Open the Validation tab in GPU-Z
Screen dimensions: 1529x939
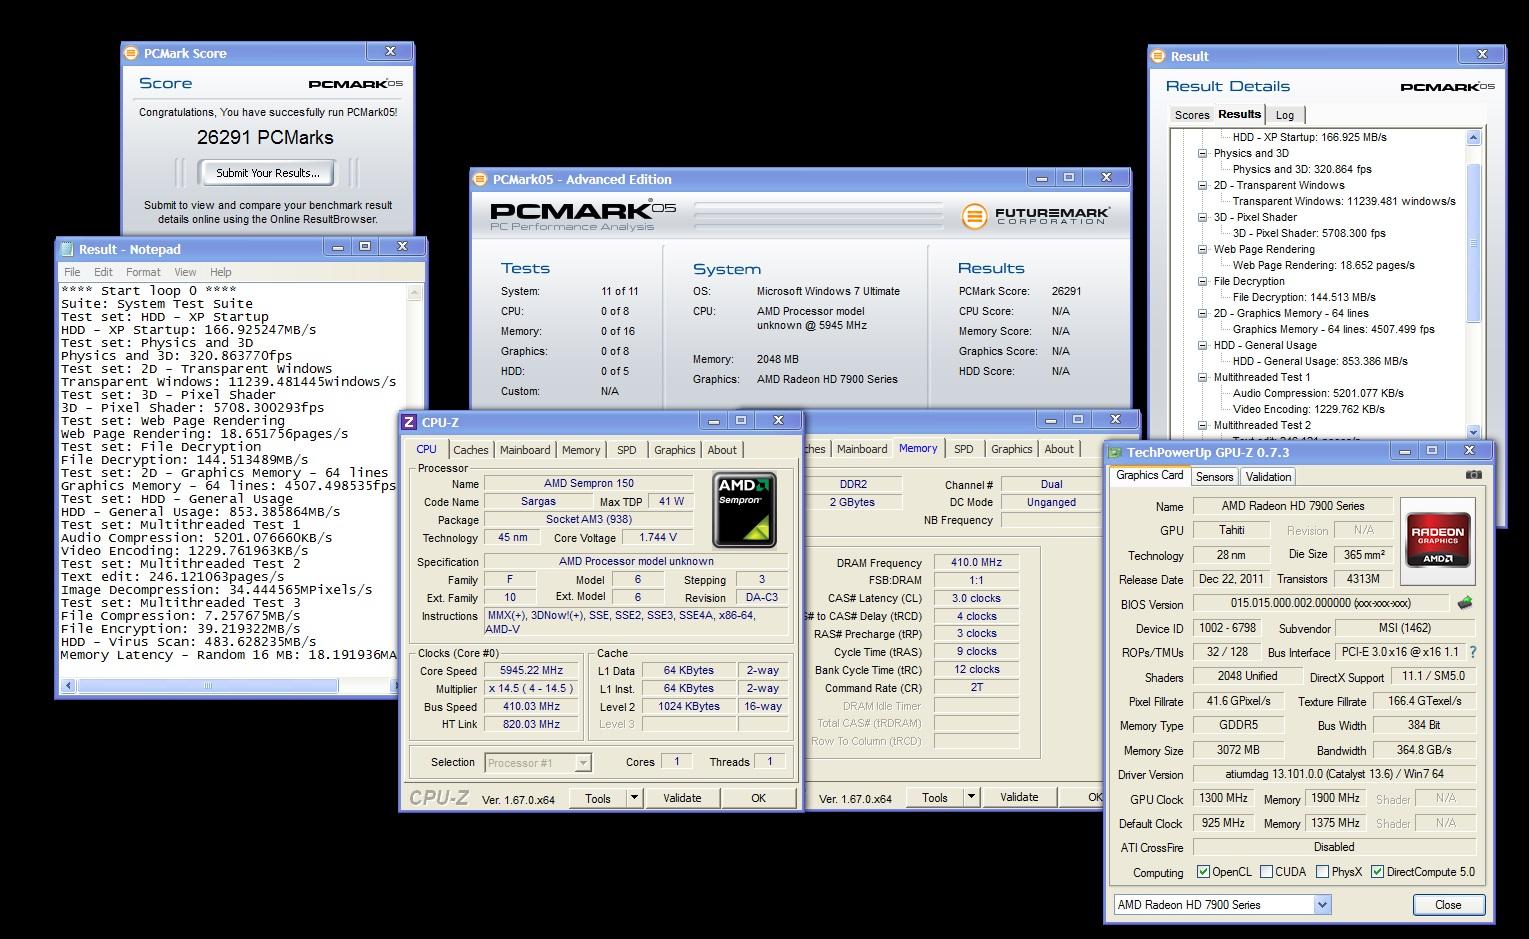pos(1268,477)
